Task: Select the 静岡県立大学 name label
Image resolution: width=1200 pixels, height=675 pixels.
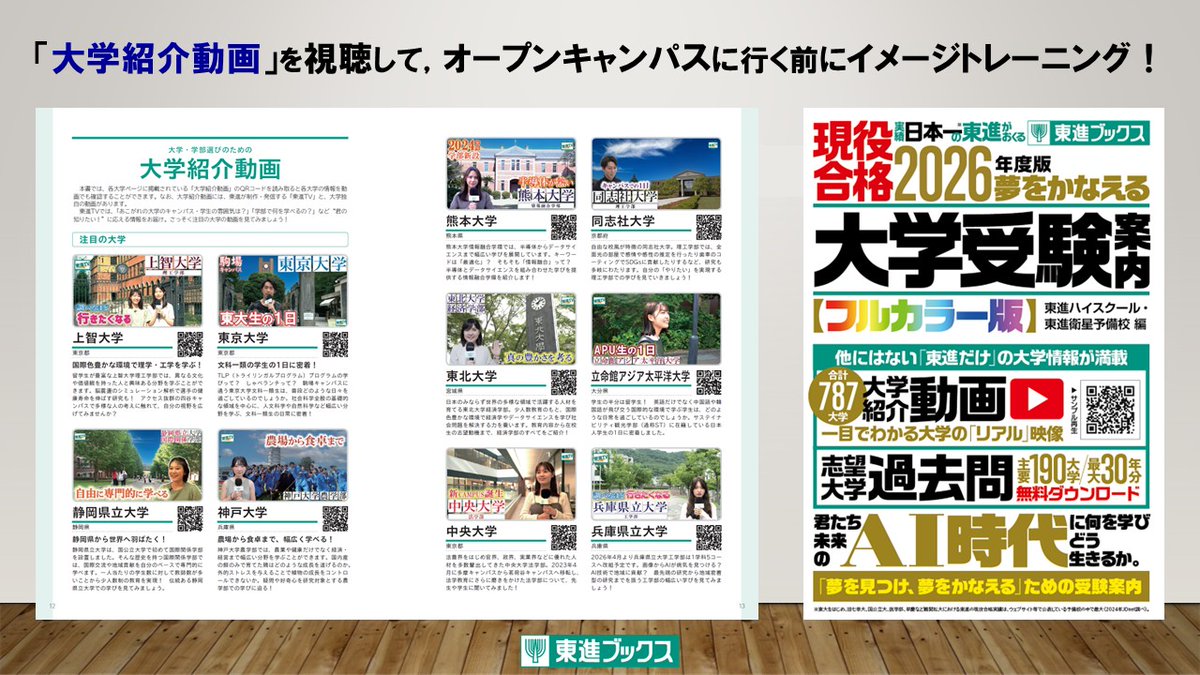Action: (x=111, y=512)
